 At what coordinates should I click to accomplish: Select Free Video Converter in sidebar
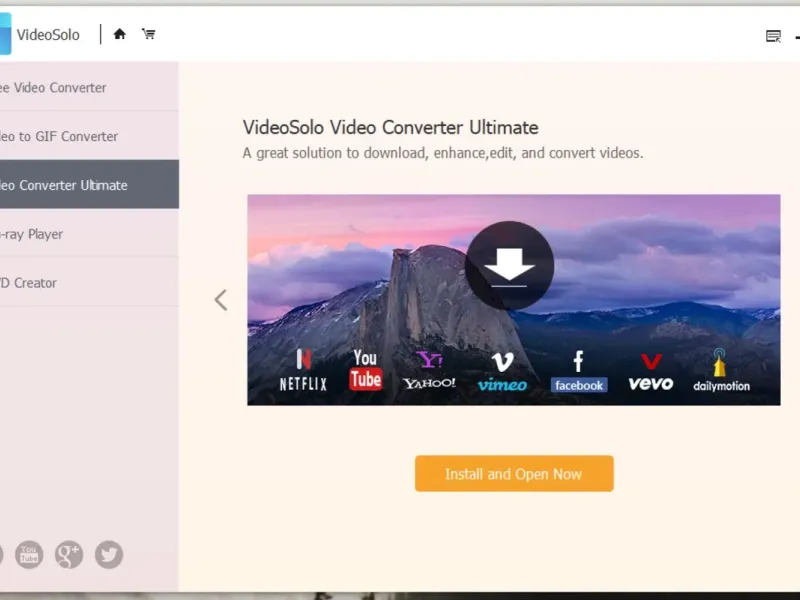point(89,87)
